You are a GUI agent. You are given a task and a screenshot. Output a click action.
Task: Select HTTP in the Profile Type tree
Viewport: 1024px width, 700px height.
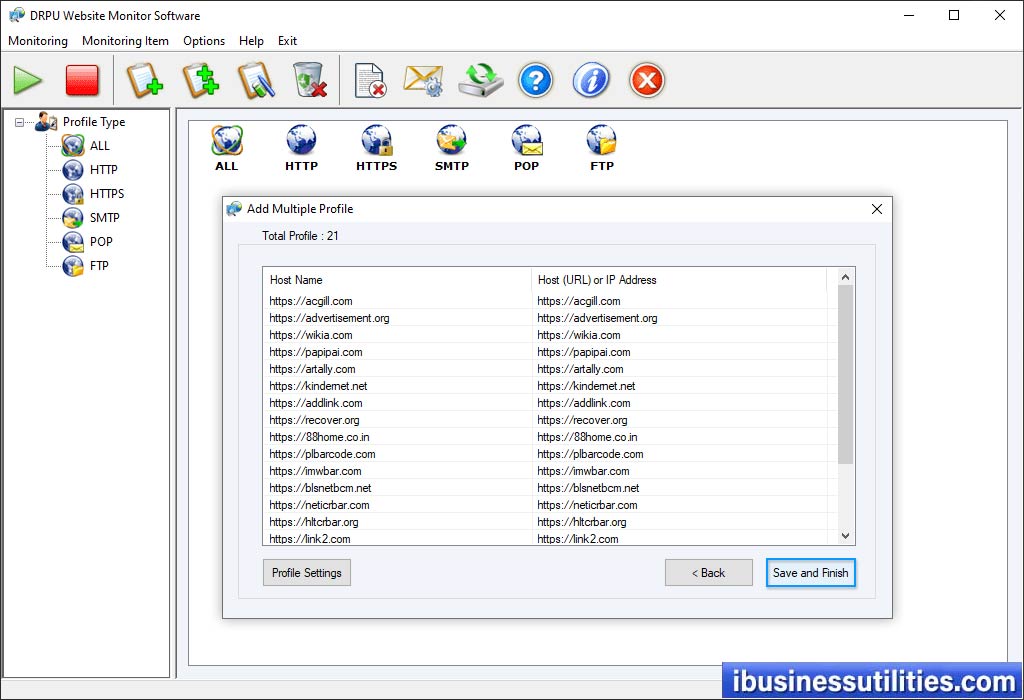[x=104, y=170]
